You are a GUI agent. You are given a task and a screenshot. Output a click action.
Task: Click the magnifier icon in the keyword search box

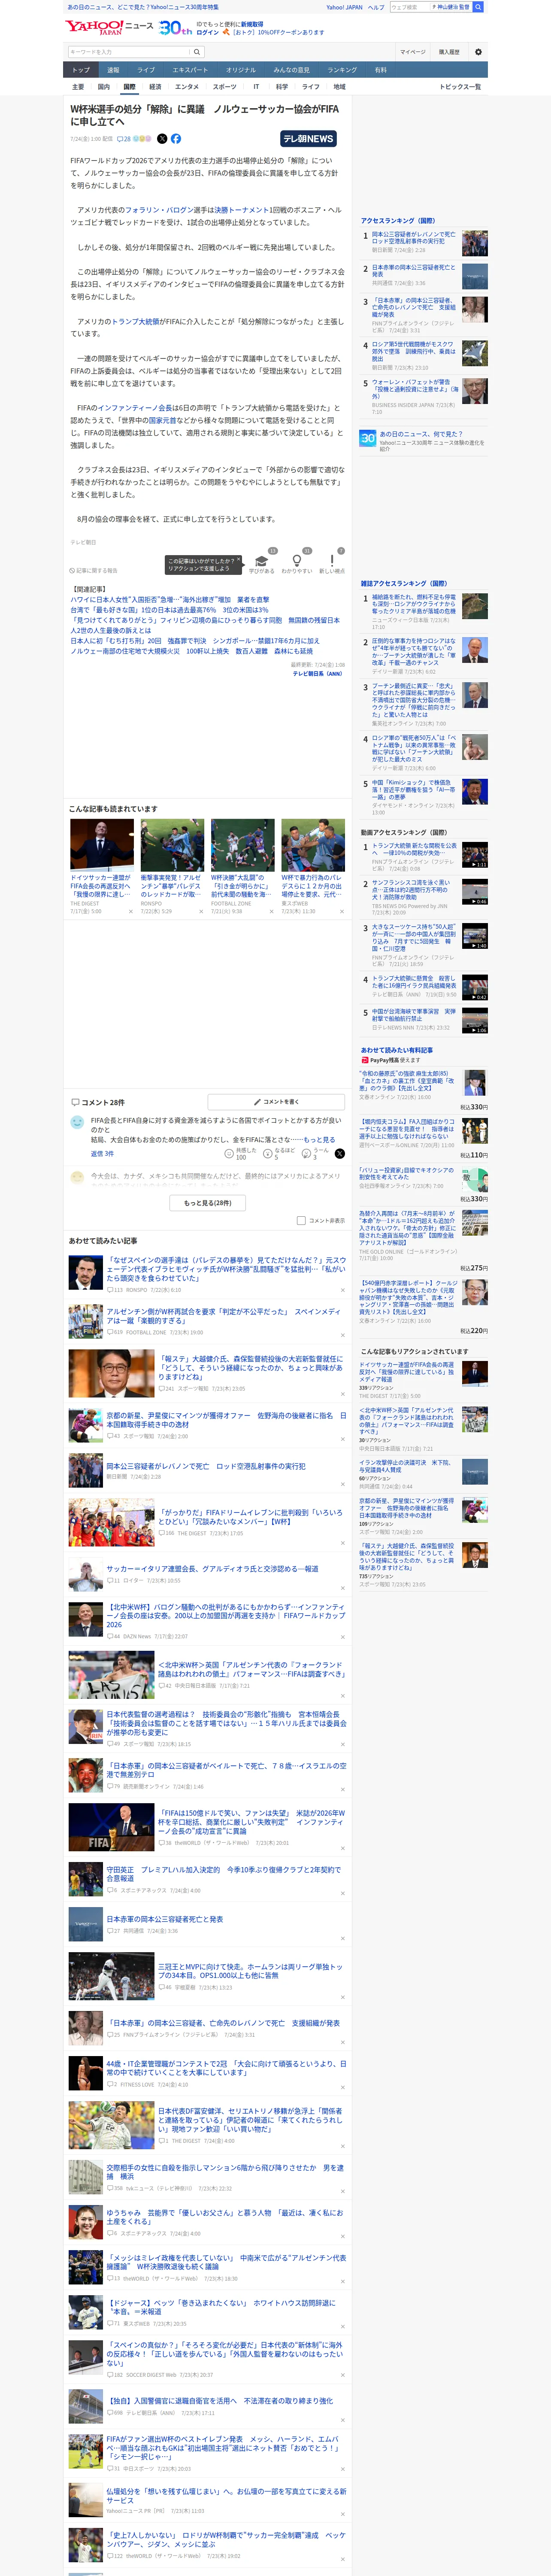pyautogui.click(x=198, y=52)
